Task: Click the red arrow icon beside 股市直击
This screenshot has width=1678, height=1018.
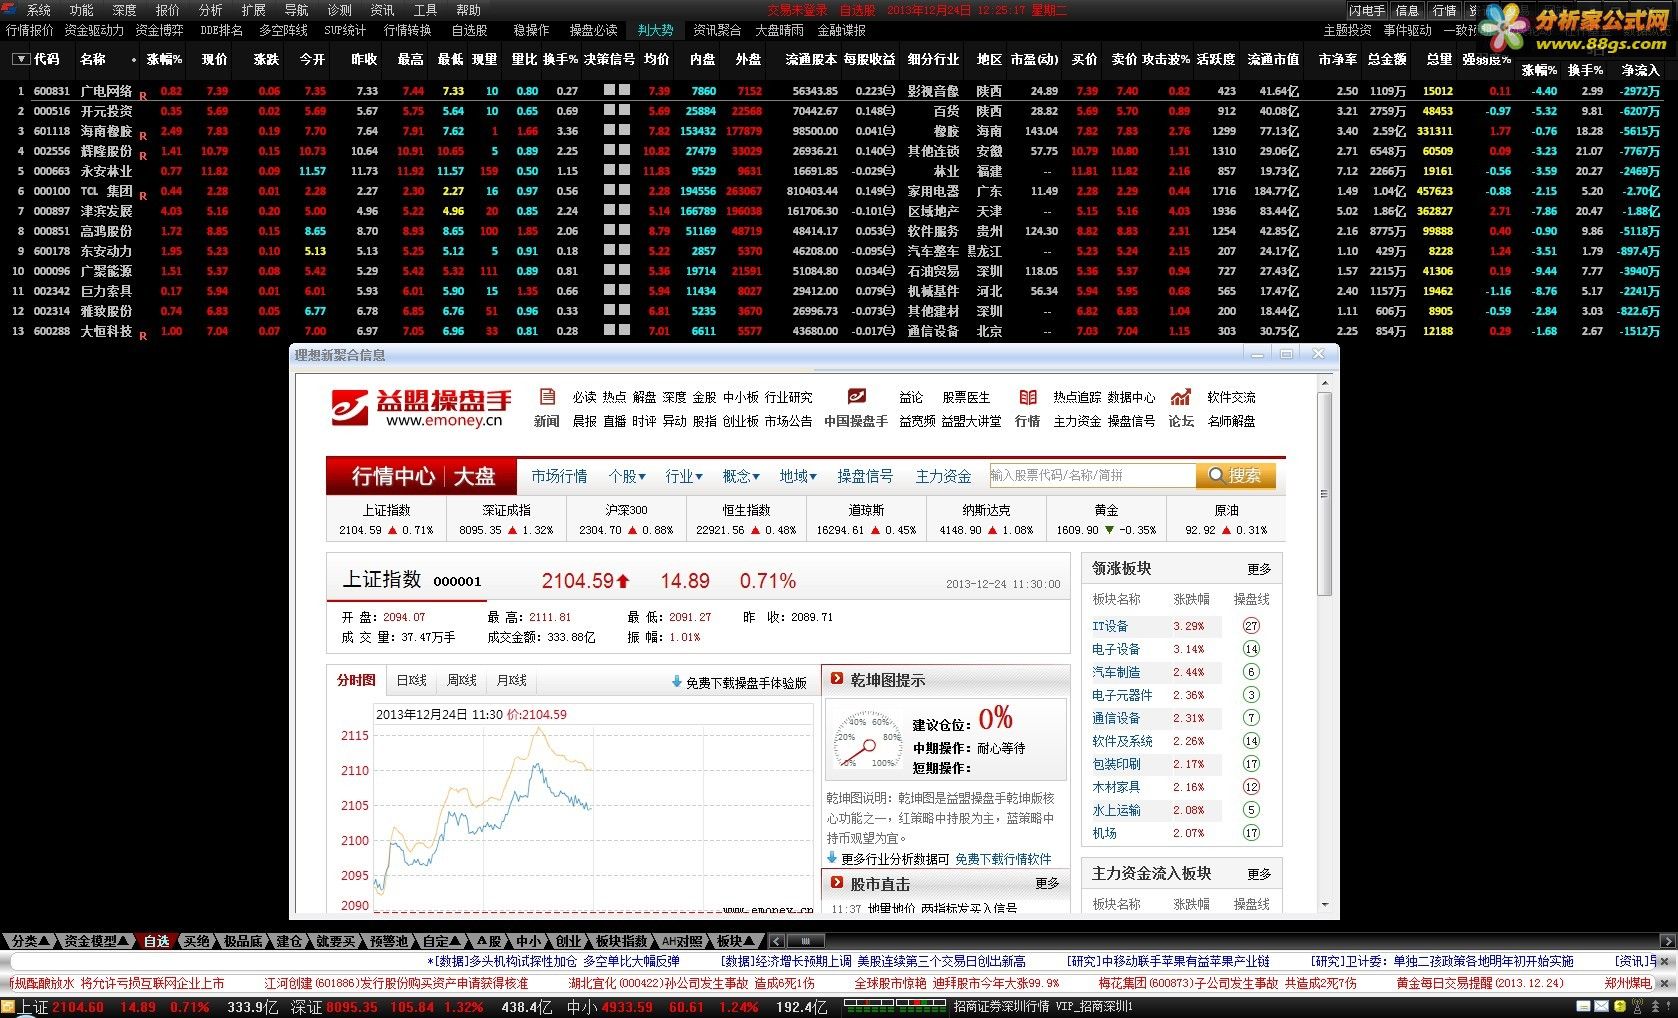Action: coord(836,883)
